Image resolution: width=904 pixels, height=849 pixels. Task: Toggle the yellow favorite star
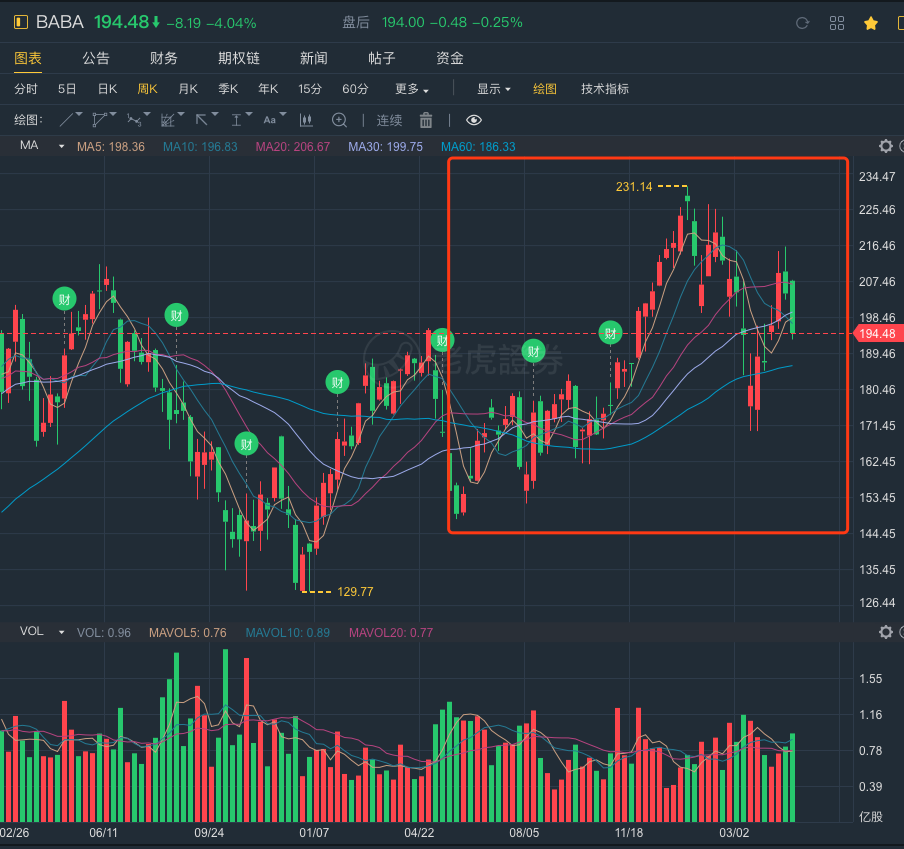[x=871, y=23]
